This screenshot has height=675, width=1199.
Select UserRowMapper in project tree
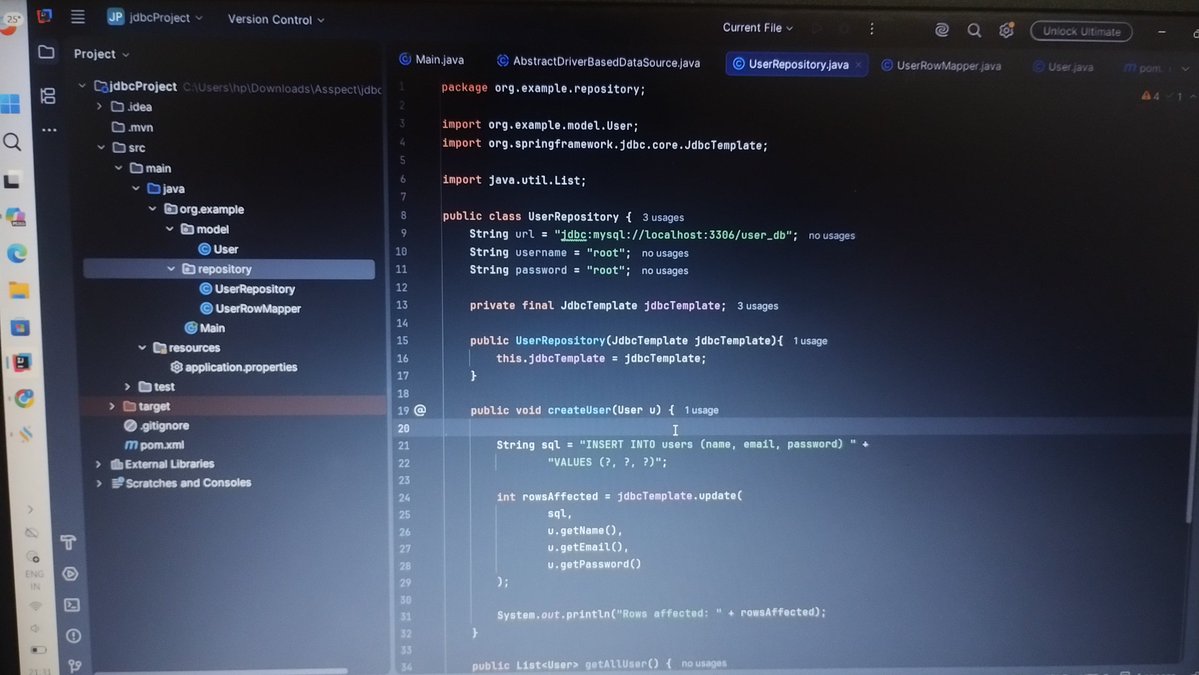click(x=251, y=309)
